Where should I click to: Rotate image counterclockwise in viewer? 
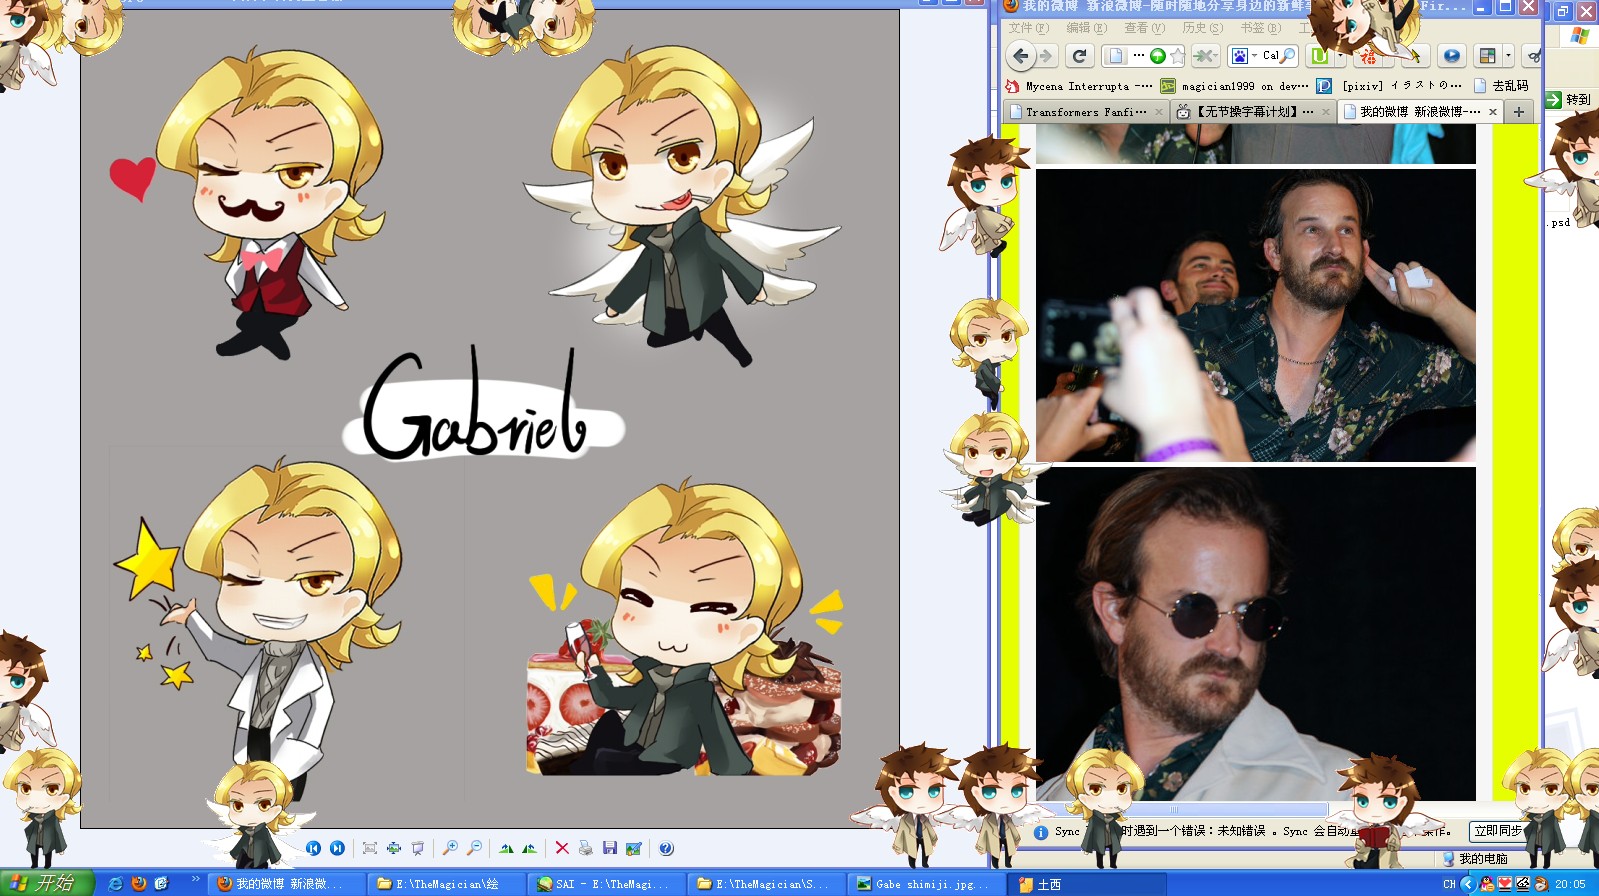point(530,848)
